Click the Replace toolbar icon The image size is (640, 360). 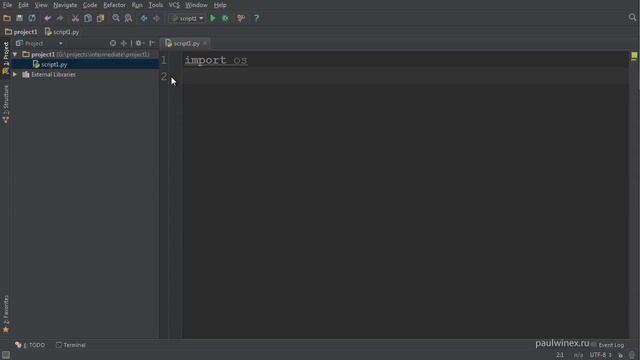128,18
